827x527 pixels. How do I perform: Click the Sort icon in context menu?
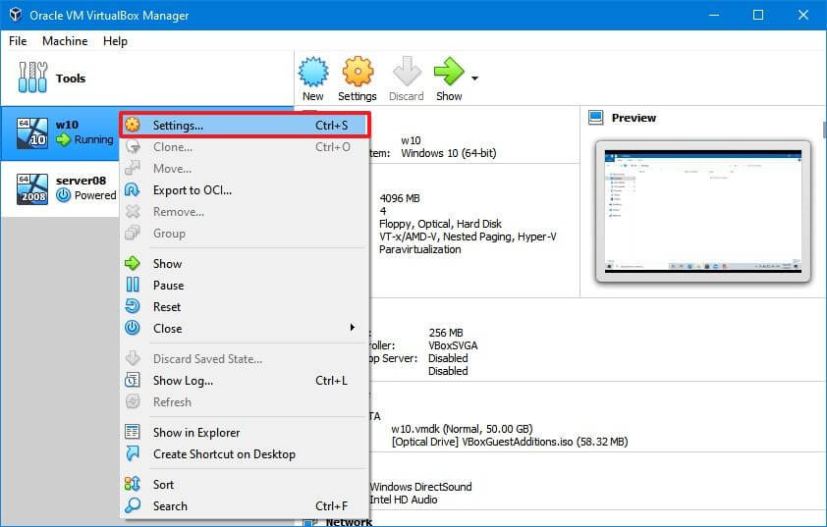tap(132, 484)
